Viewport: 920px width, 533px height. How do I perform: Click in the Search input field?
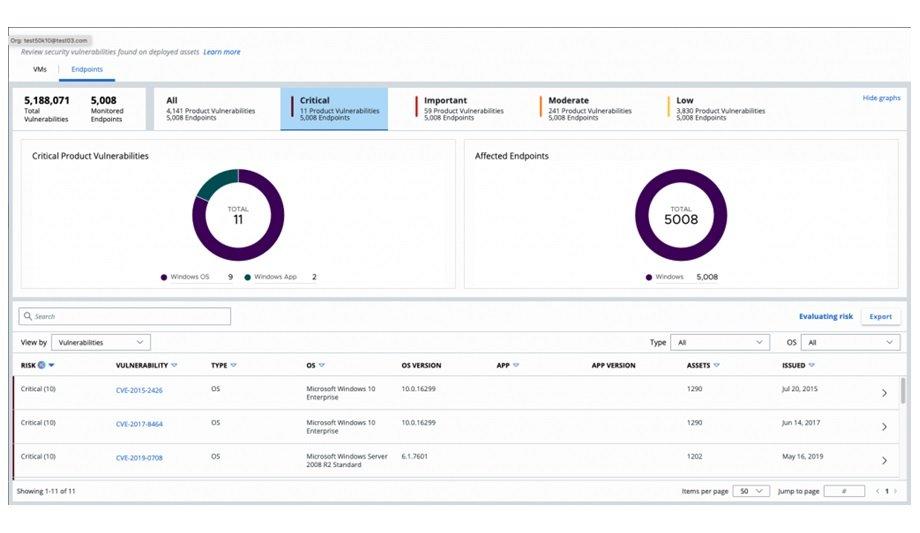coord(125,316)
